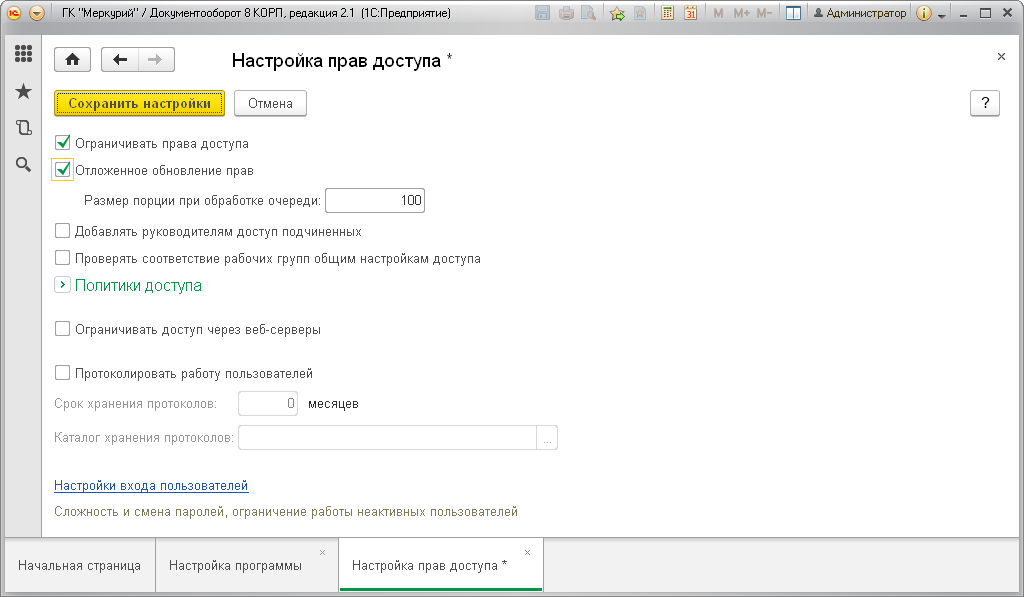Open help with the question mark button
The height and width of the screenshot is (597, 1024).
click(x=985, y=103)
